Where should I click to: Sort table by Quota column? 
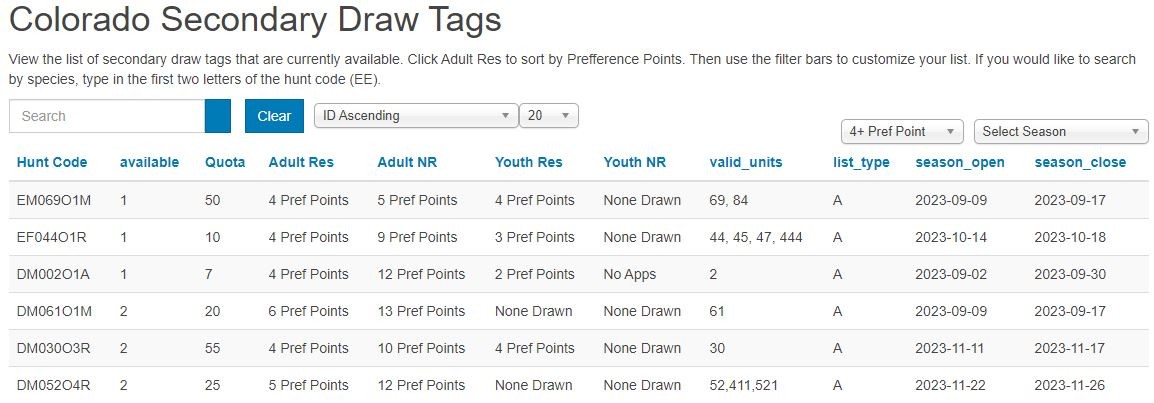pos(225,163)
